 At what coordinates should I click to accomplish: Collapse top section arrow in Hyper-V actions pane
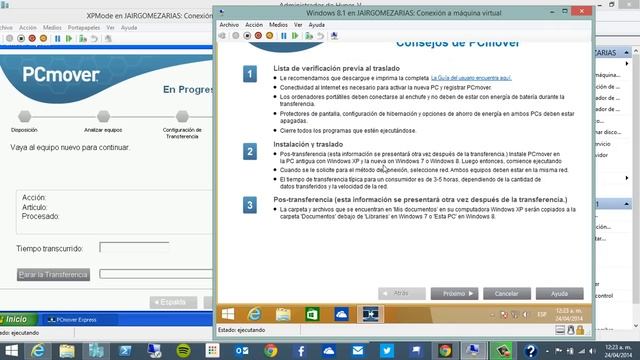(x=626, y=53)
